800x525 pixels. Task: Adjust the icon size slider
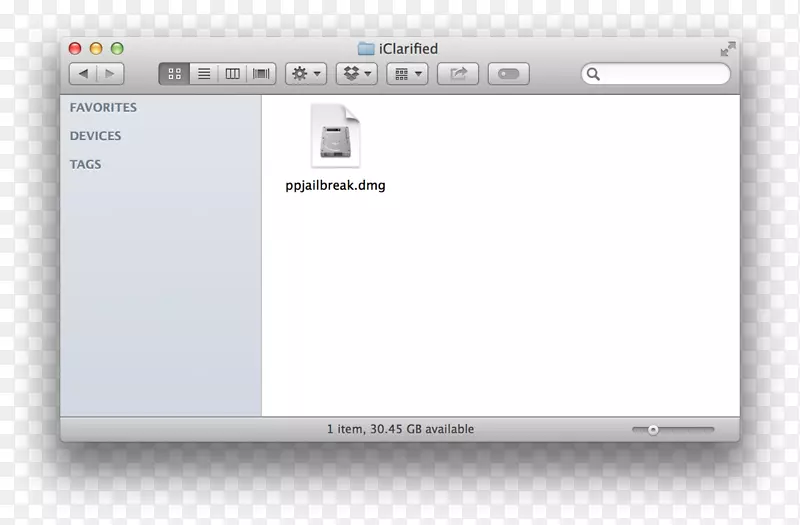pos(673,430)
